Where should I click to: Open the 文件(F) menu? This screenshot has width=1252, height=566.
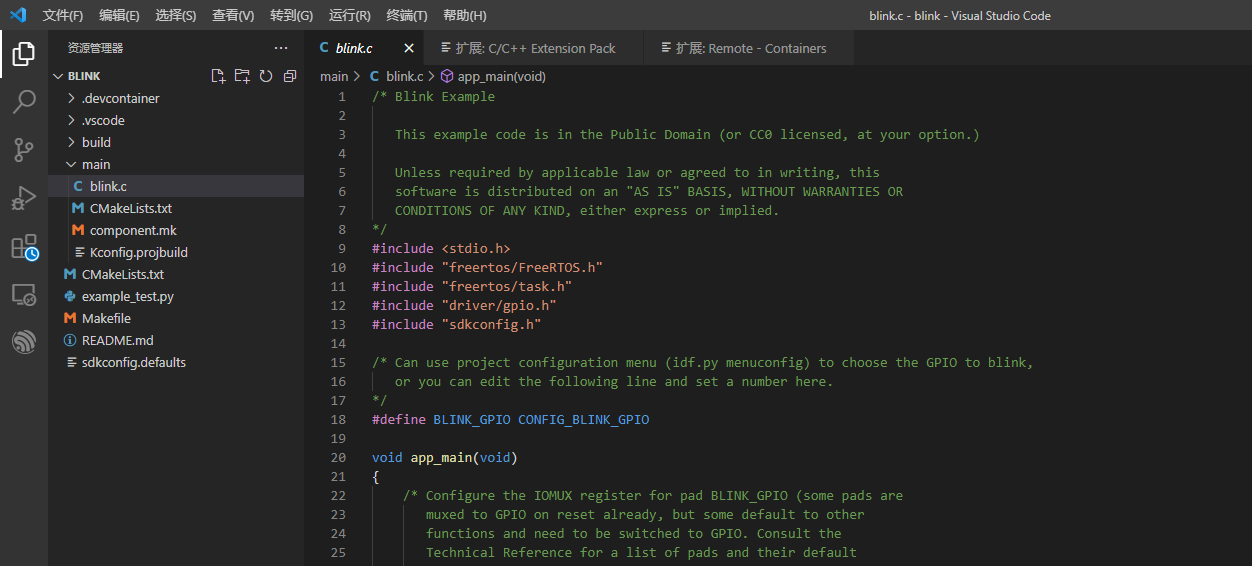pyautogui.click(x=62, y=15)
